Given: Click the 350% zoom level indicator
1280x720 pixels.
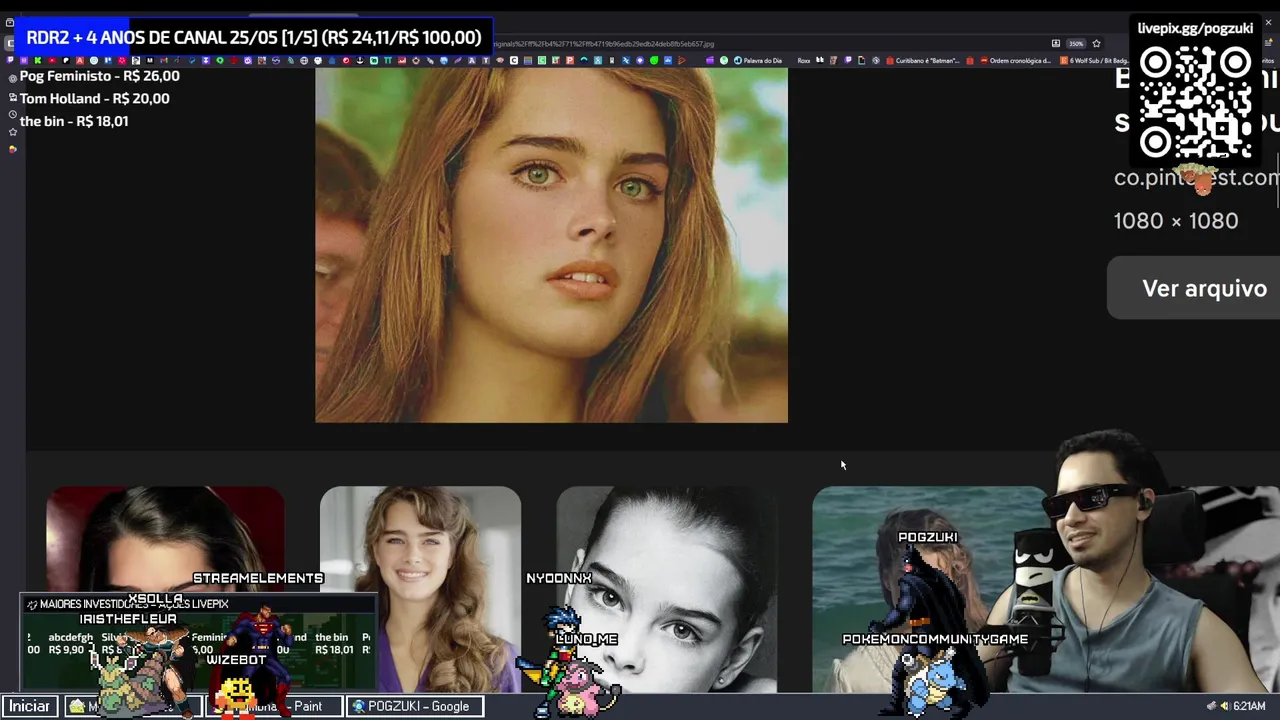Looking at the screenshot, I should pos(1076,44).
